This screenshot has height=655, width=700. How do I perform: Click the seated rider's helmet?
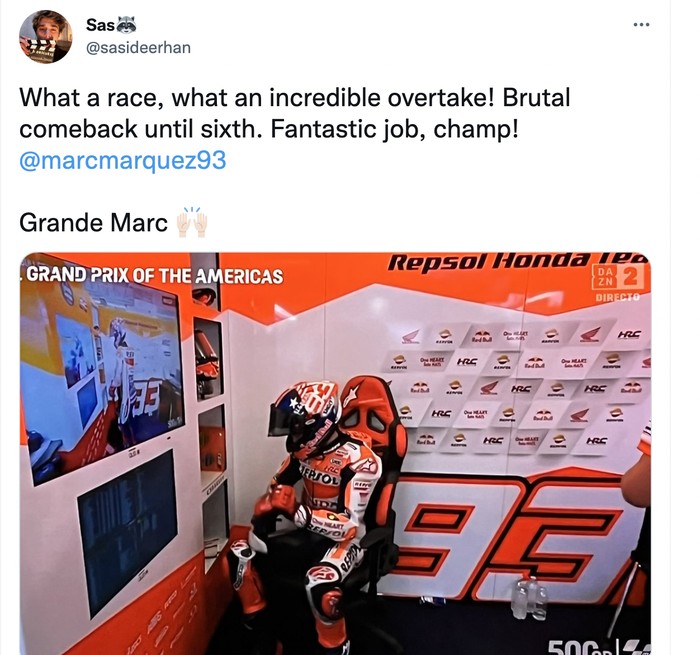point(305,415)
